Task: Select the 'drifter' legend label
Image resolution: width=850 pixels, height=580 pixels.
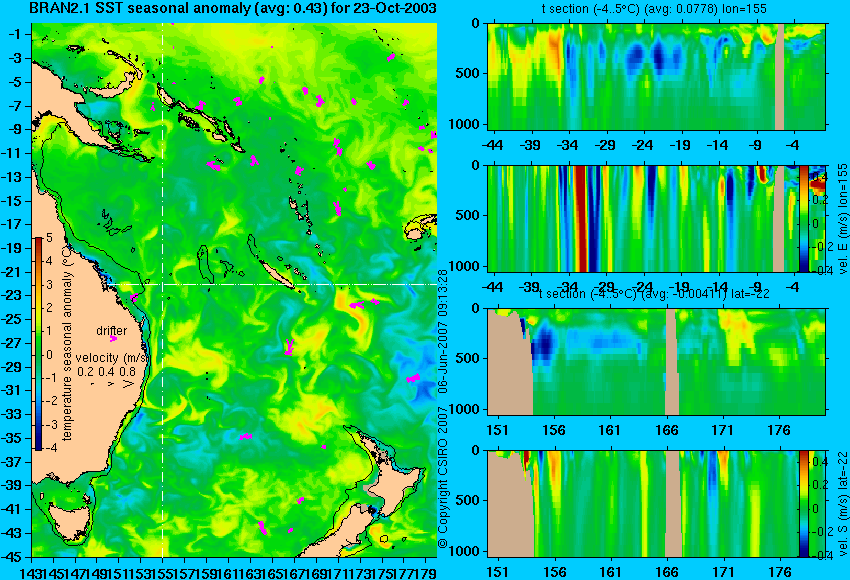Action: coord(112,331)
